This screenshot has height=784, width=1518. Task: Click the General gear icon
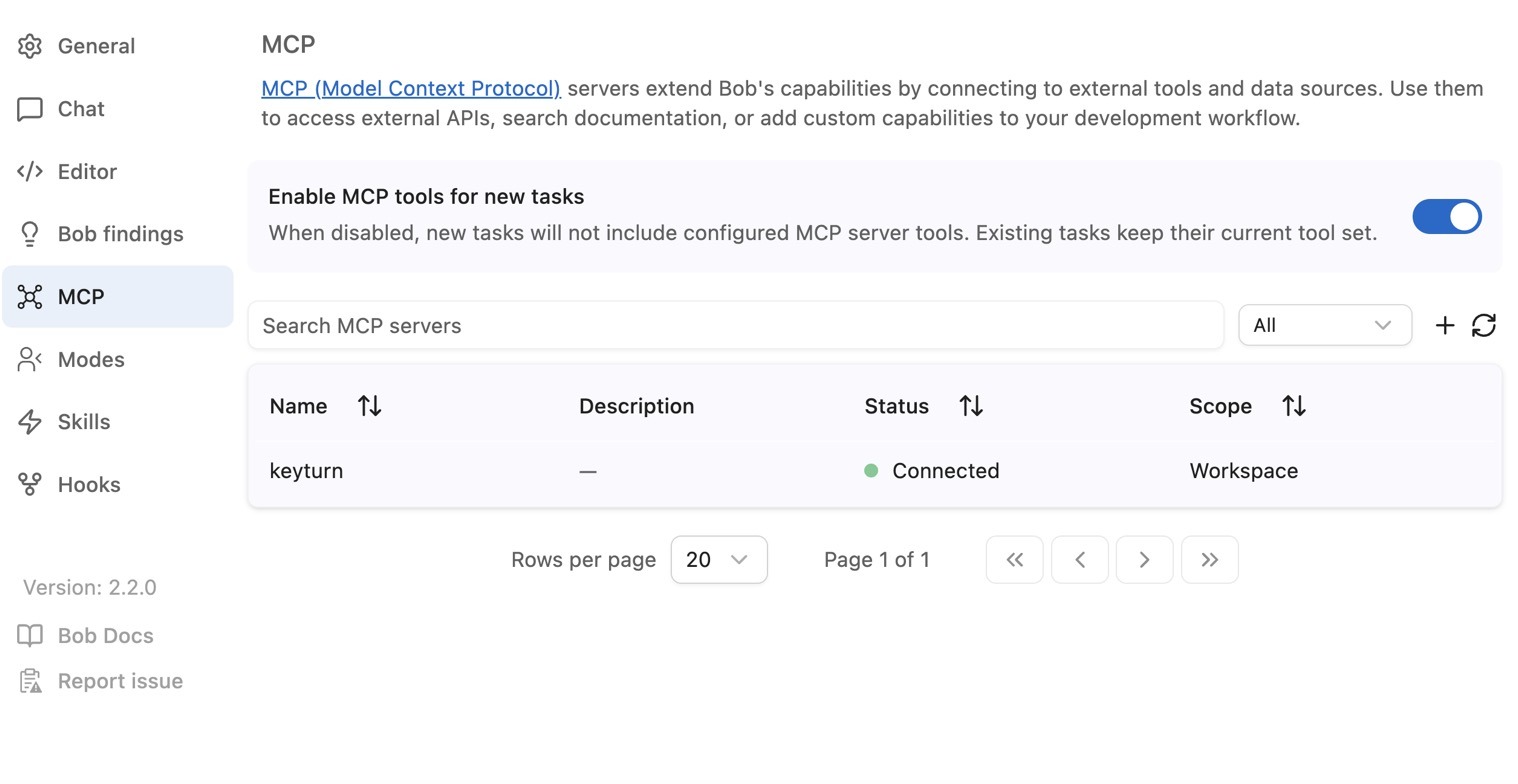pyautogui.click(x=30, y=46)
